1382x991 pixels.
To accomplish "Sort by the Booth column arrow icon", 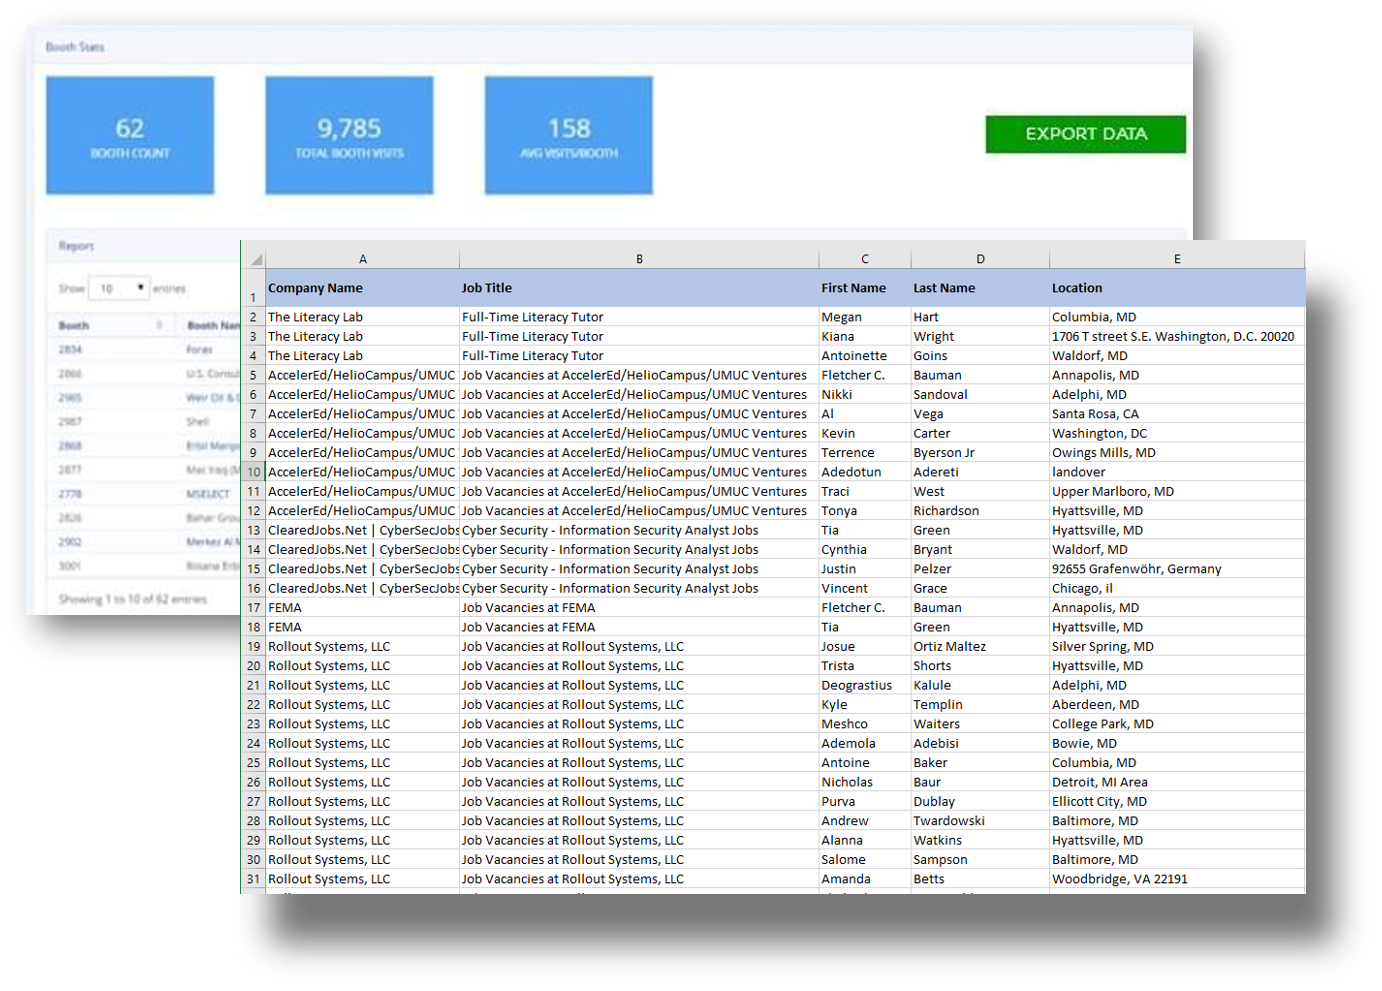I will point(160,325).
